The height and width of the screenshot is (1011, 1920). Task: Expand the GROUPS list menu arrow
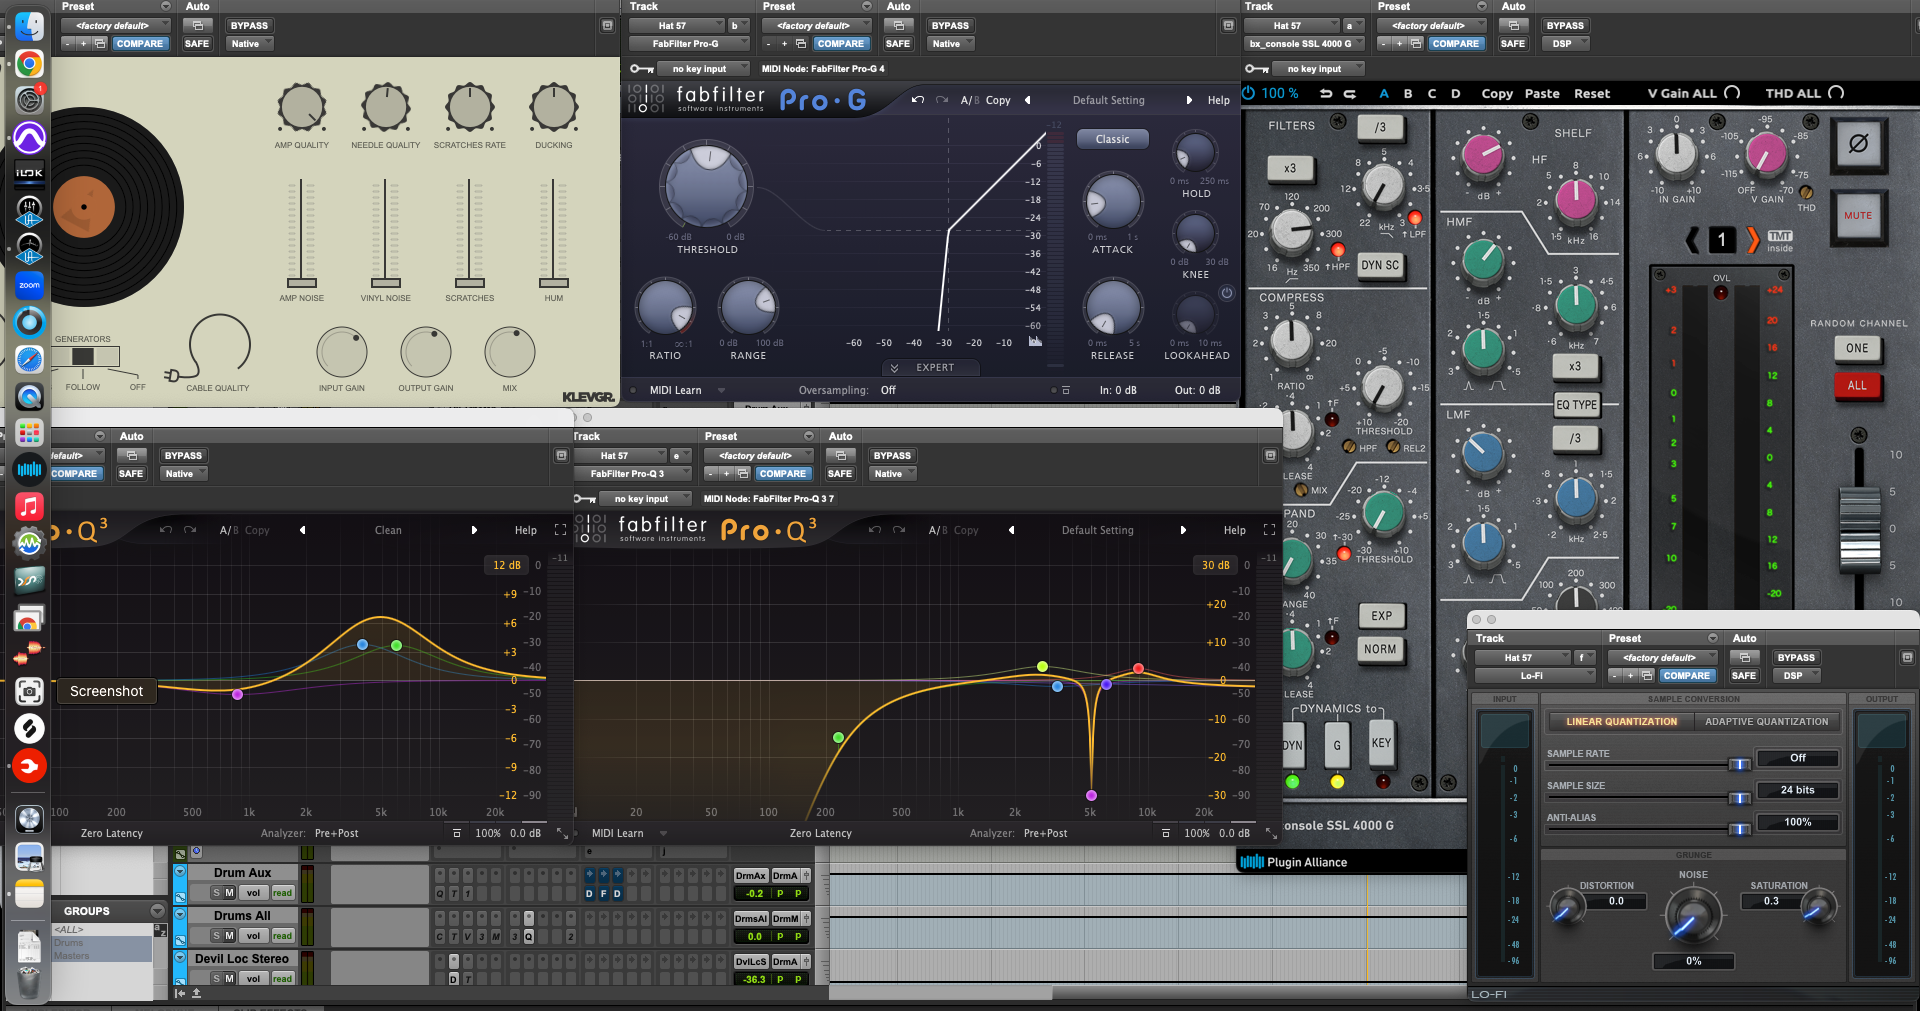(x=157, y=911)
